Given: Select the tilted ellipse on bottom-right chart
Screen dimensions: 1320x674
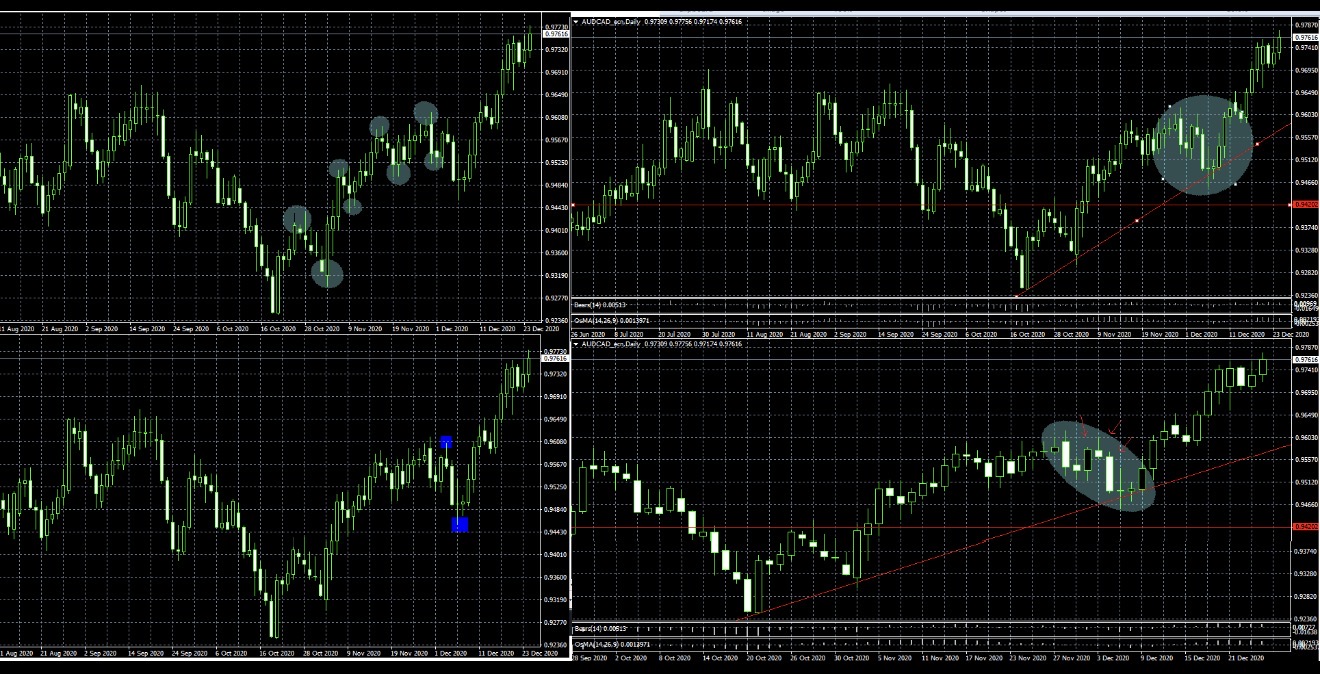Looking at the screenshot, I should [1098, 465].
